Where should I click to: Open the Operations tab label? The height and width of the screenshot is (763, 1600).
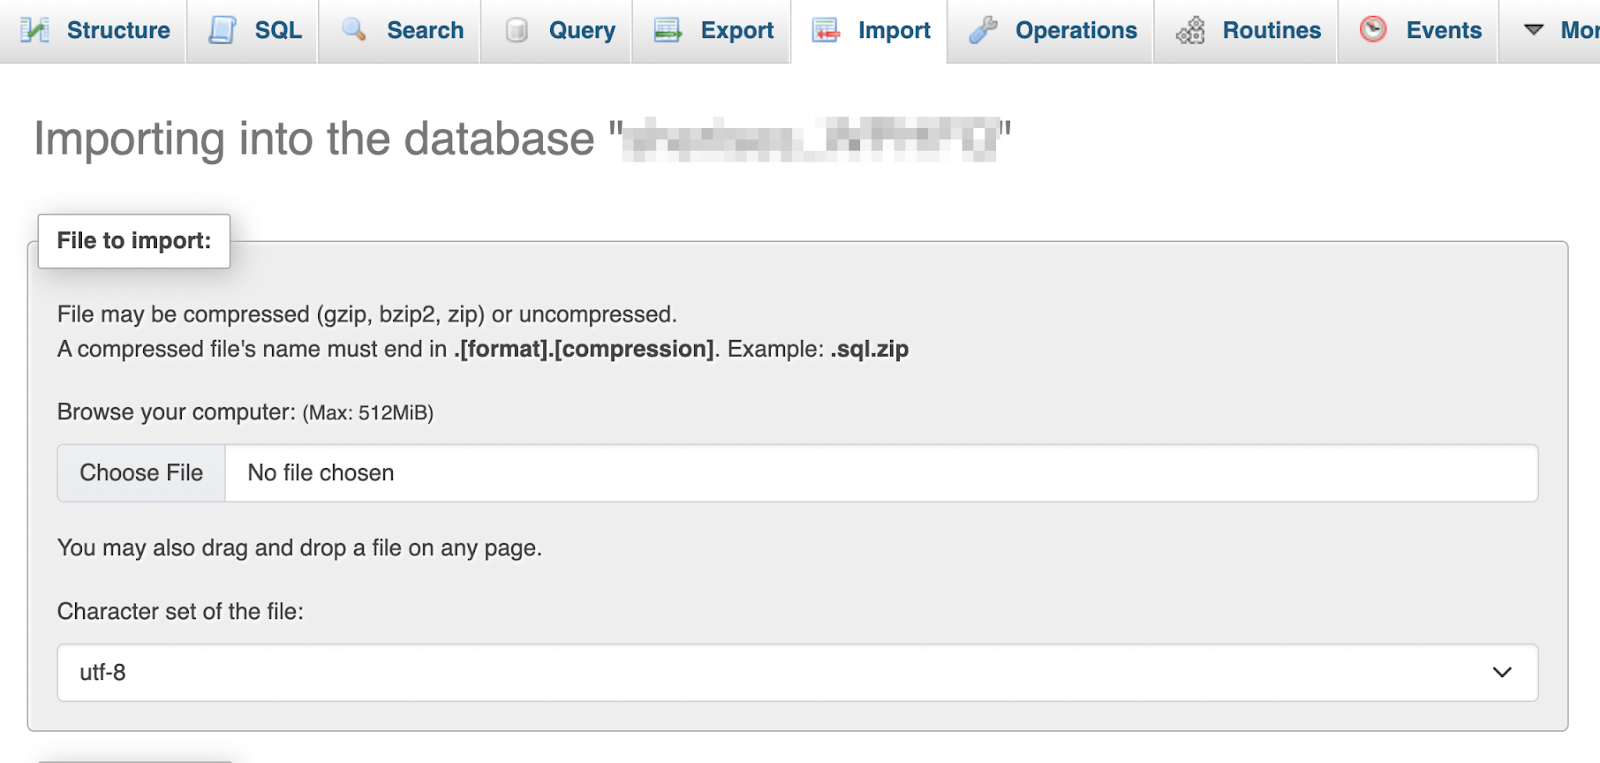(1076, 30)
